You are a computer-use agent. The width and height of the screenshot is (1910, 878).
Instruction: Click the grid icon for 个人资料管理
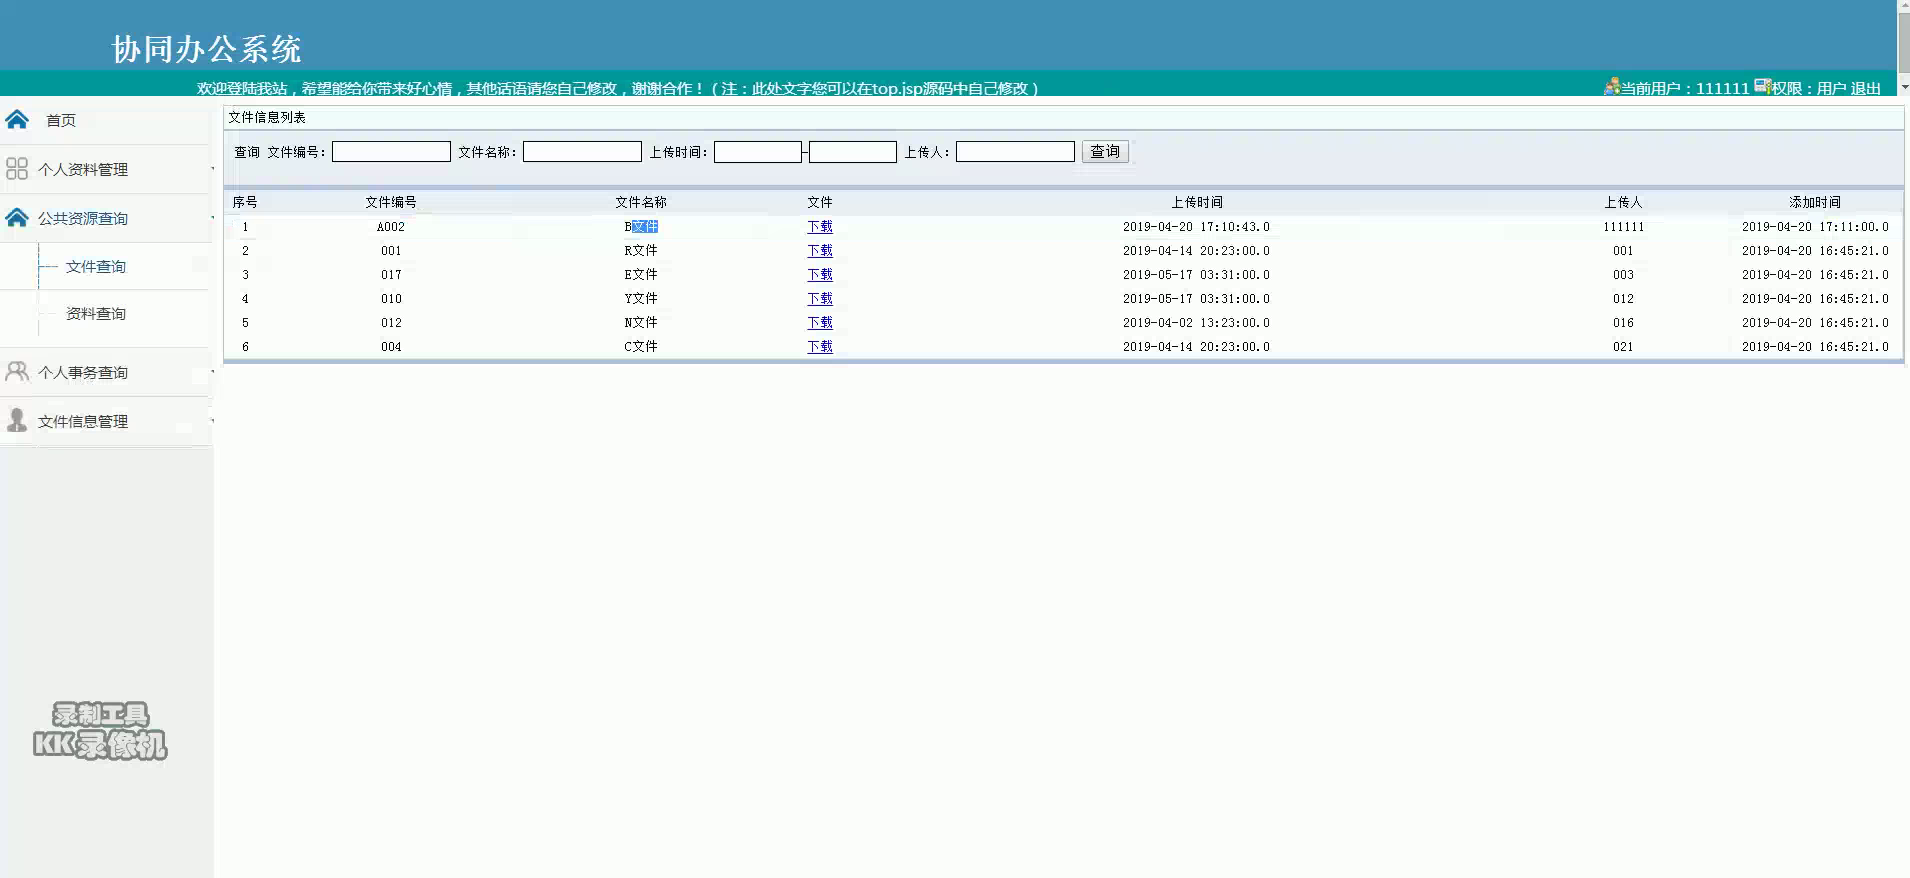(x=17, y=169)
